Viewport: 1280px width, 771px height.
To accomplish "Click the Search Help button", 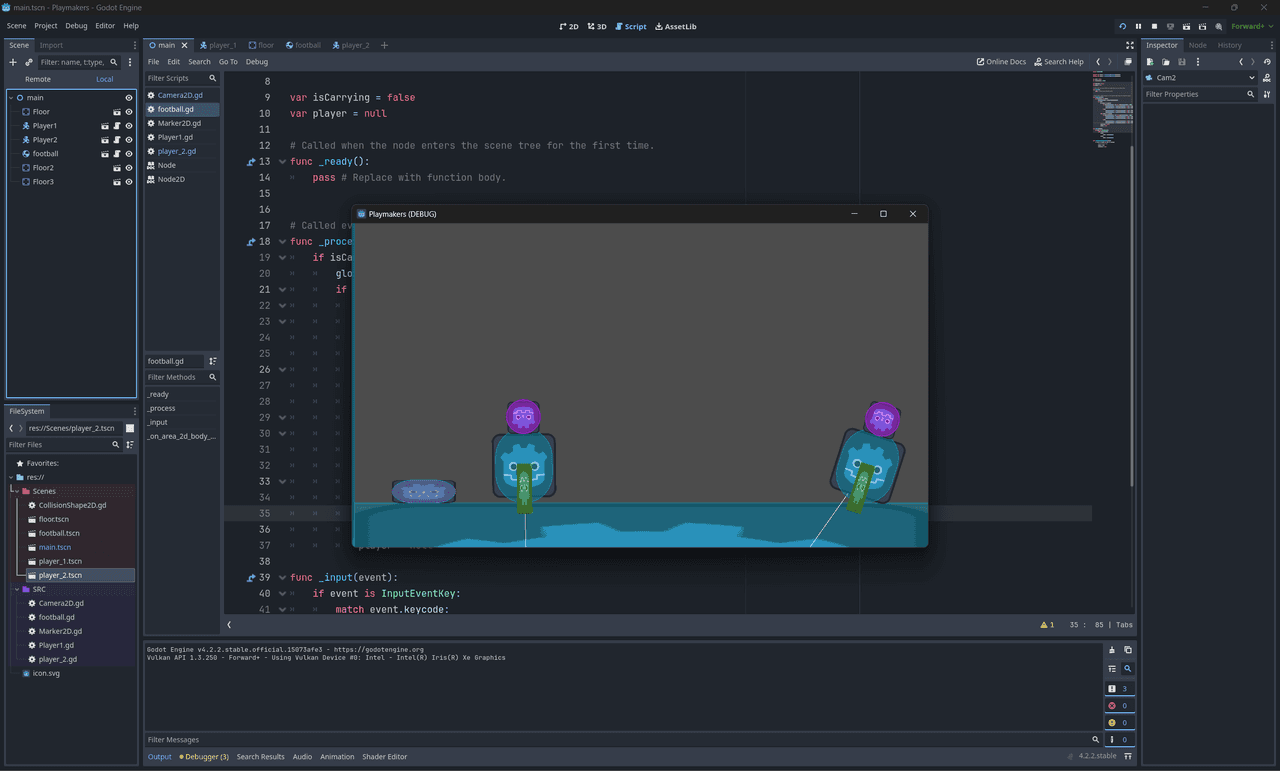I will (x=1059, y=62).
